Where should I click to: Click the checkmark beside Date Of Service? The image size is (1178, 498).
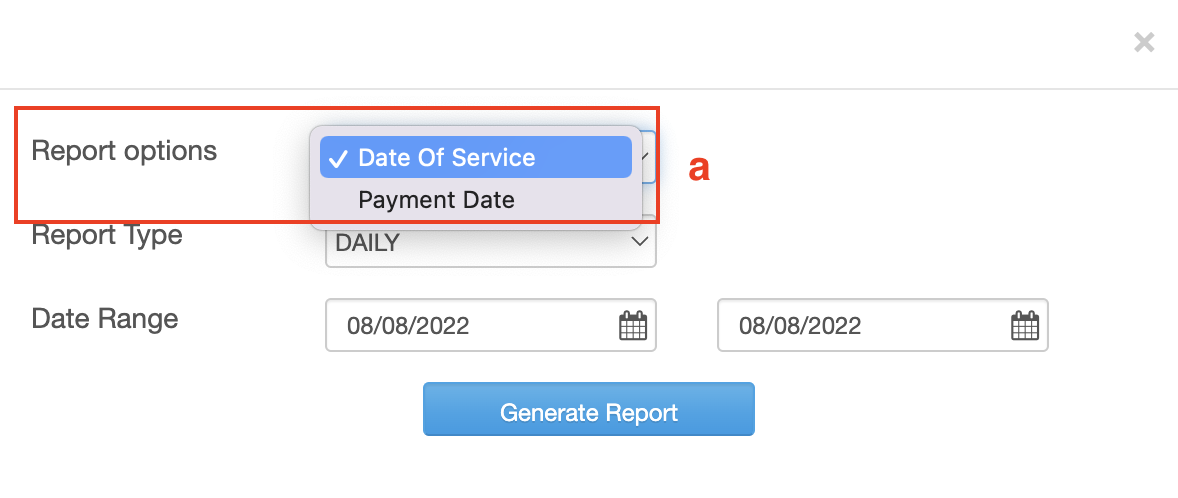tap(338, 158)
